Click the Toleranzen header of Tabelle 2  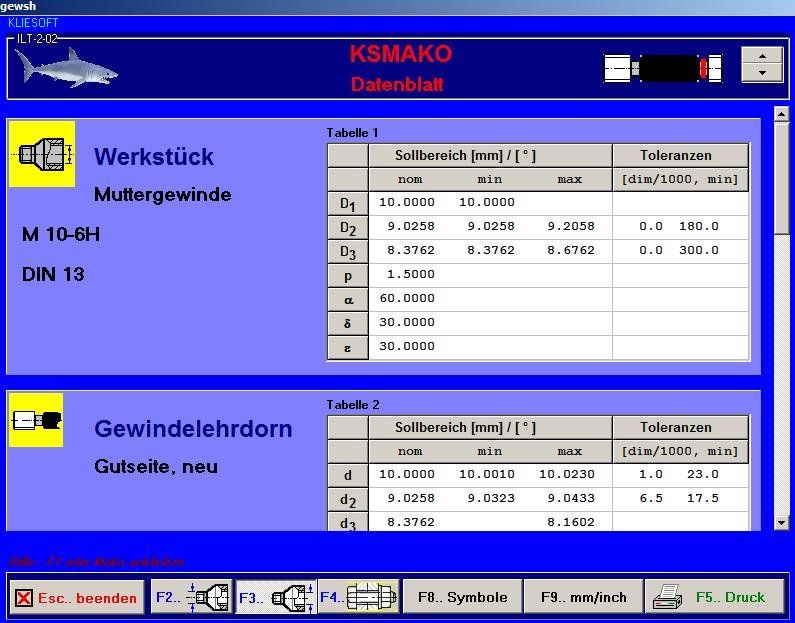click(x=680, y=428)
